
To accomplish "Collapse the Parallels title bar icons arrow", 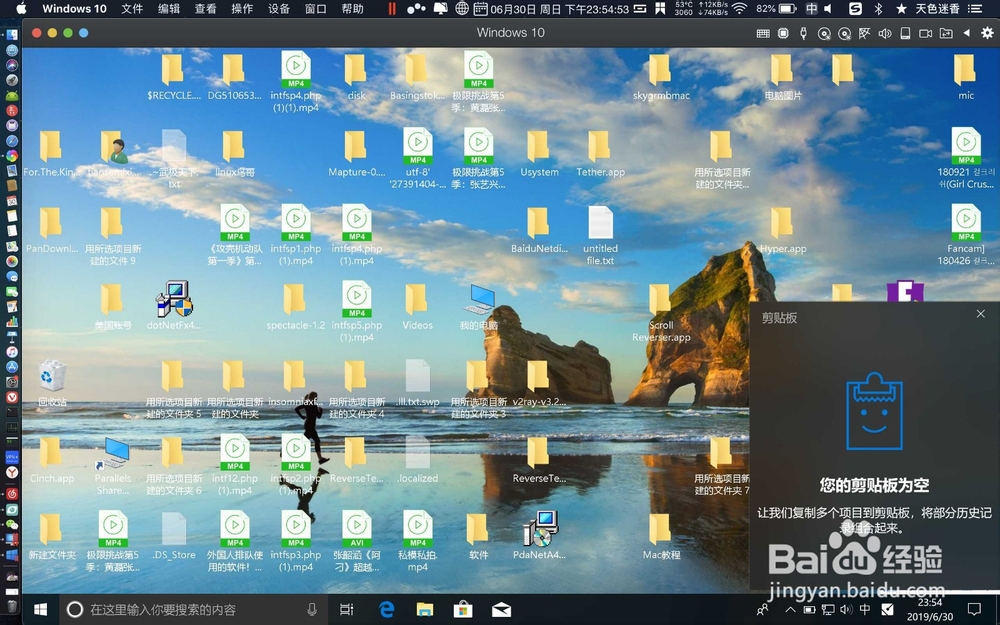I will click(966, 33).
